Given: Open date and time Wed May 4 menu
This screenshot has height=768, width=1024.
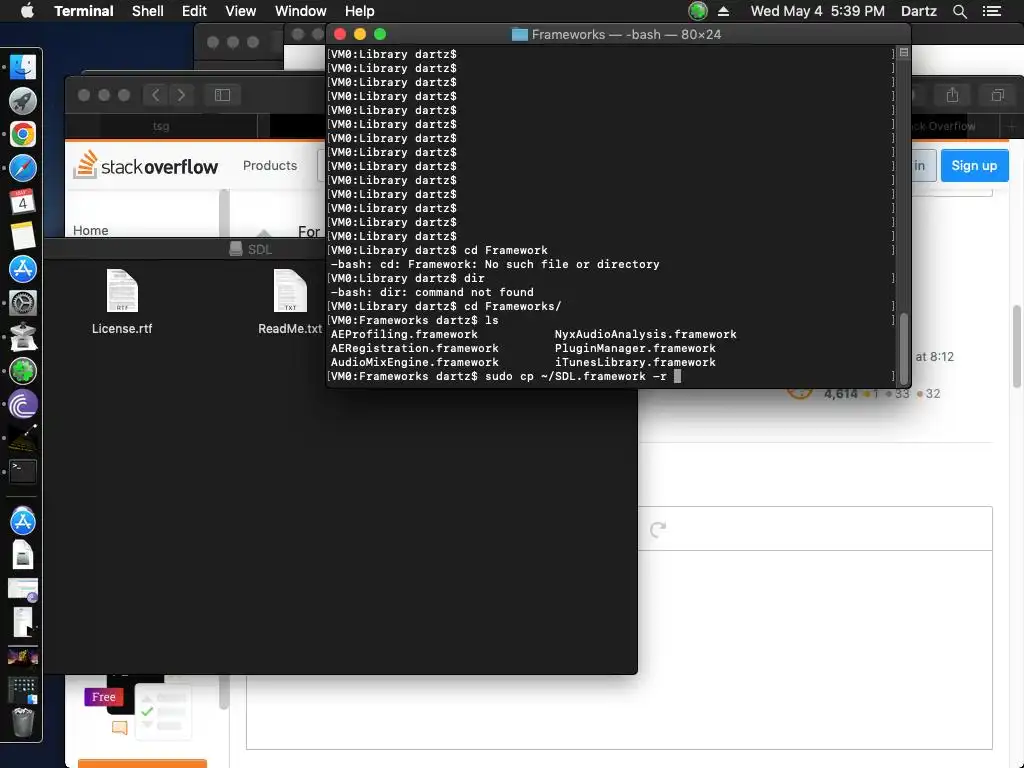Looking at the screenshot, I should [818, 11].
